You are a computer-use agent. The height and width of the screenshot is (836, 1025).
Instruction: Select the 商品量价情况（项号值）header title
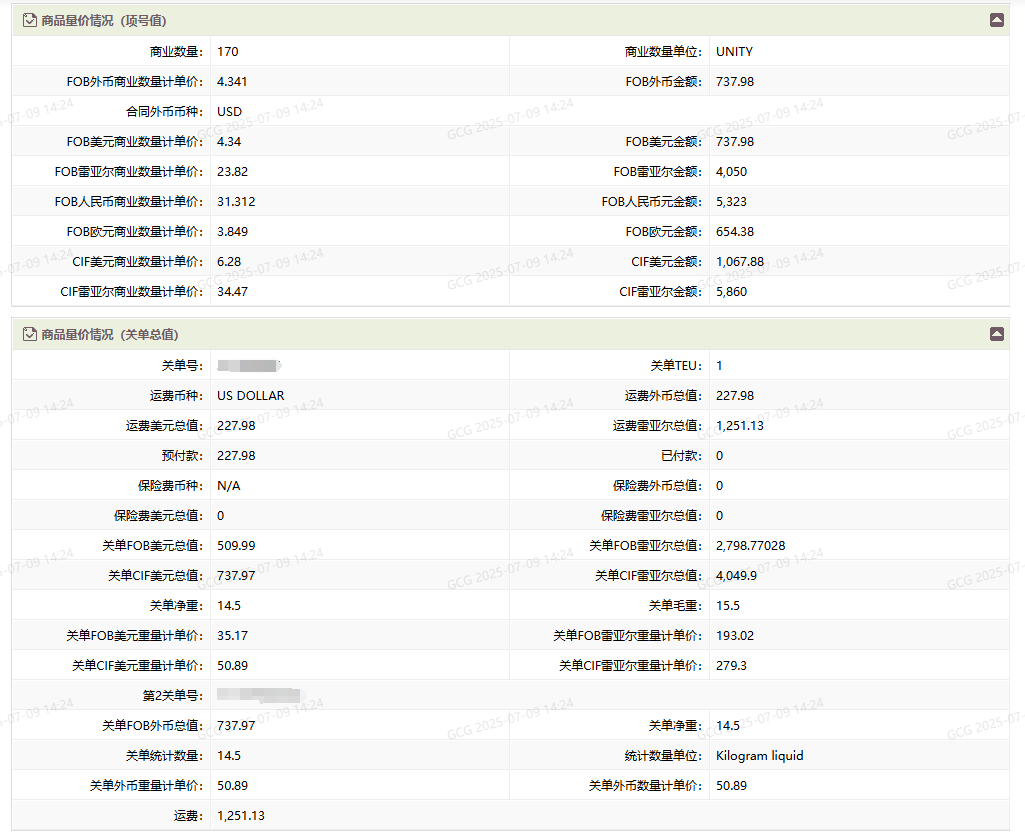[x=104, y=20]
